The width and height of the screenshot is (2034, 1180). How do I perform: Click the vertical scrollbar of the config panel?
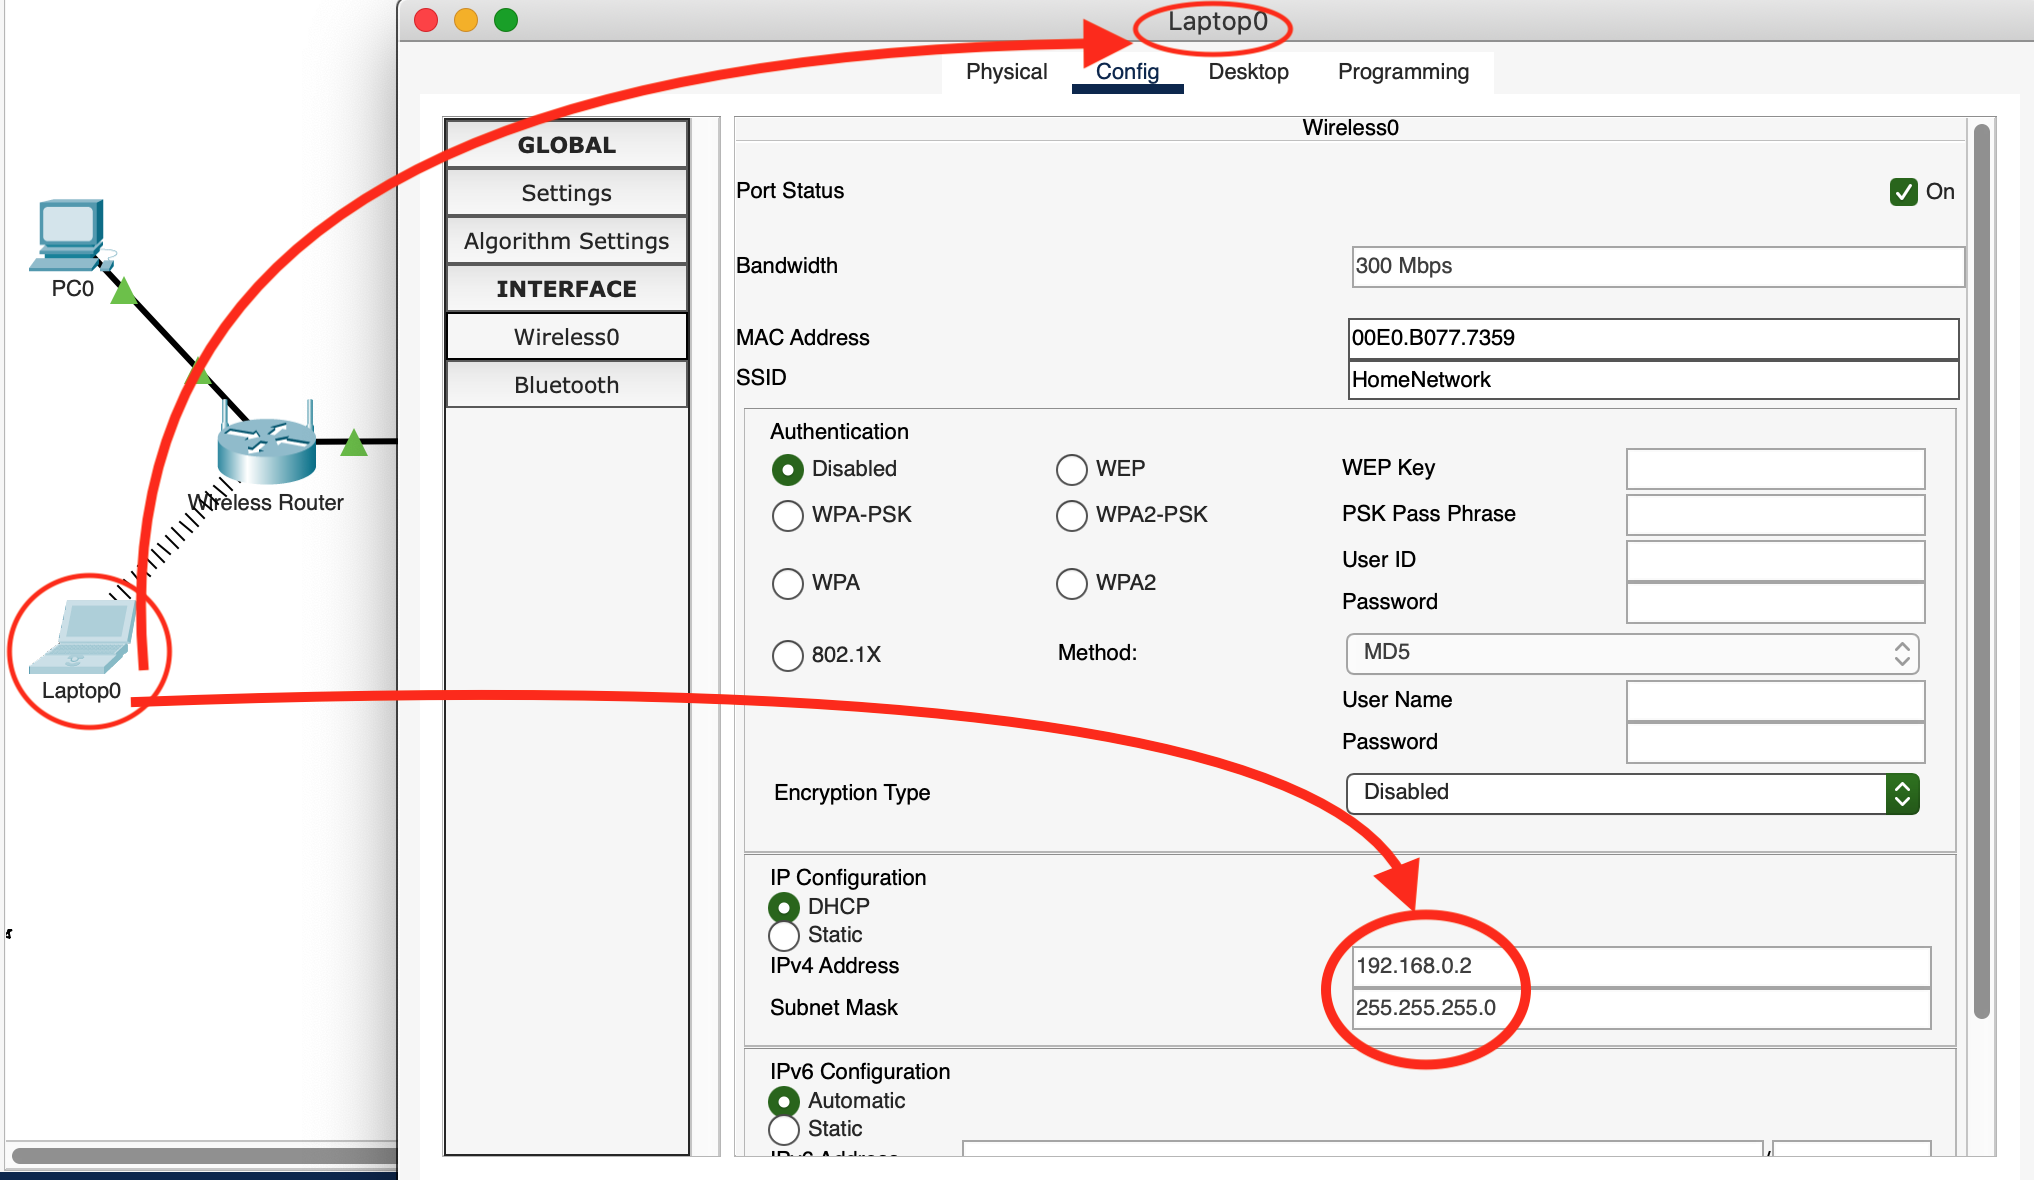1981,570
